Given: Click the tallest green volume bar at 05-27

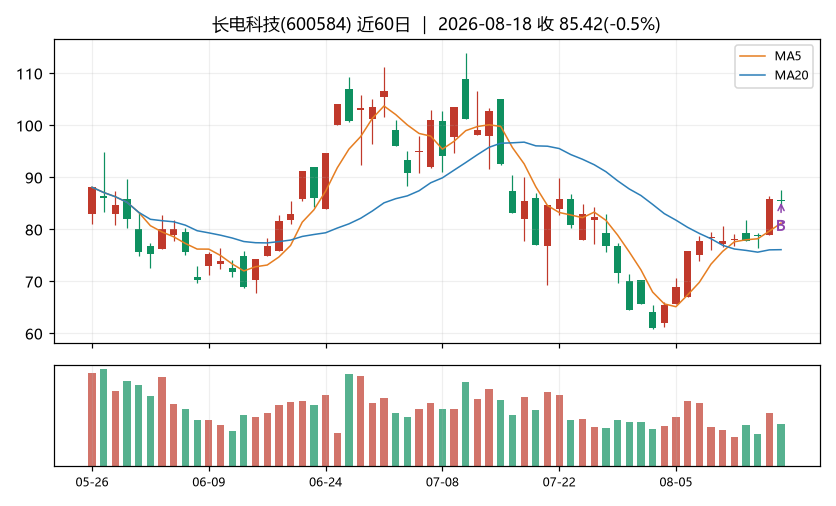Looking at the screenshot, I should pos(103,417).
